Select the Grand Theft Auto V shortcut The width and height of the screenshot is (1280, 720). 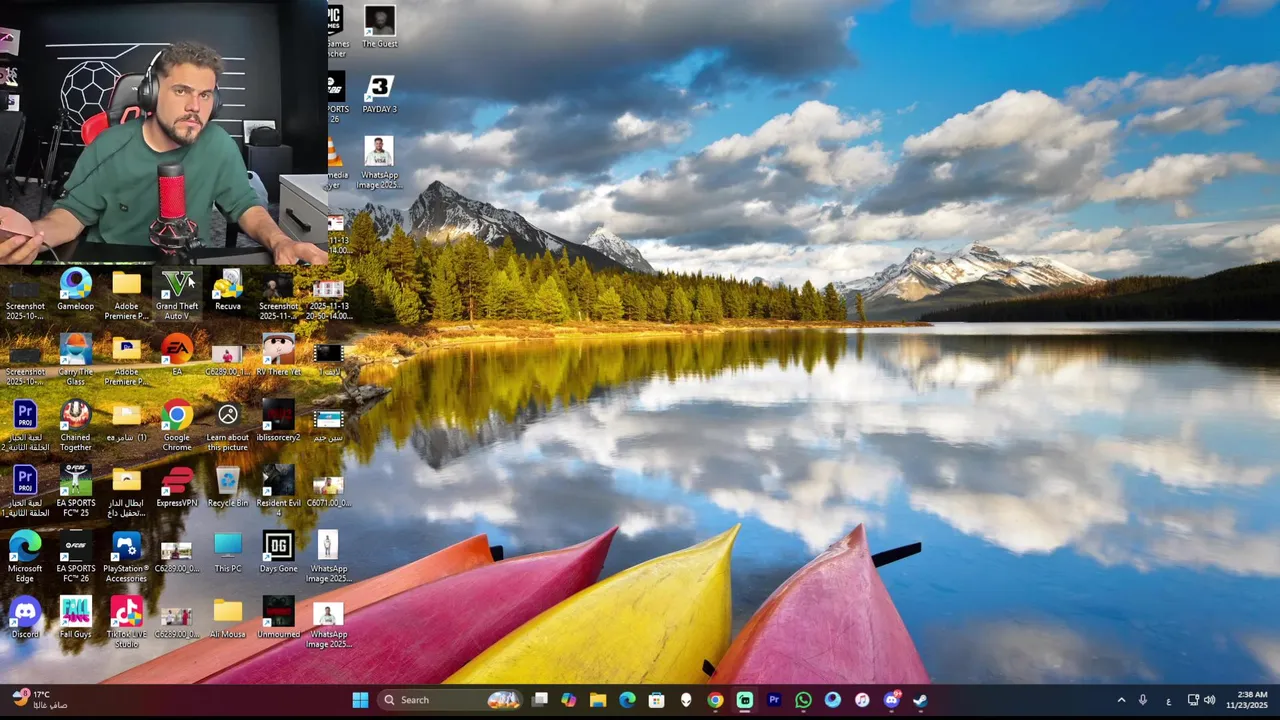coord(177,294)
